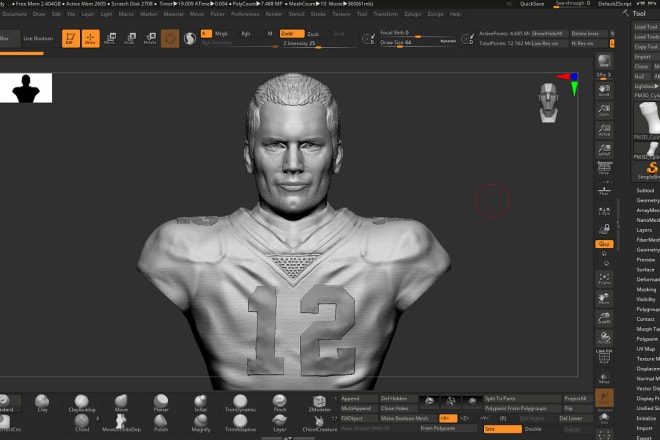Click the Scroll canvas icon

pos(604,90)
